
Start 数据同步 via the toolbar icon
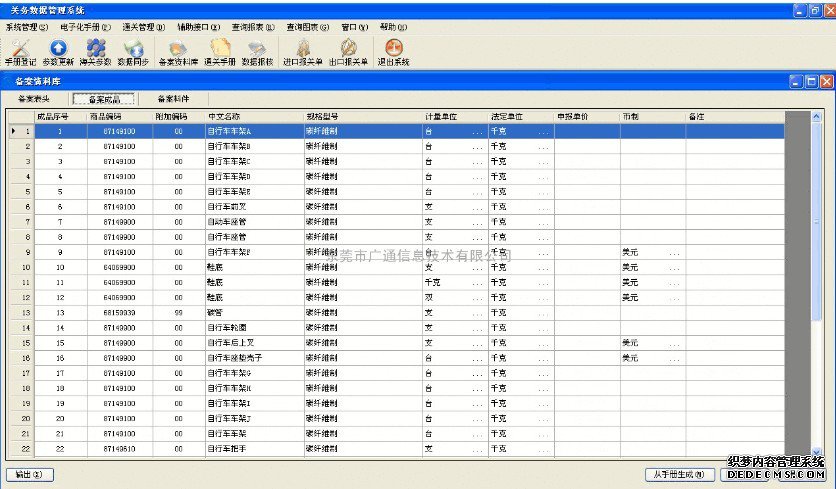(132, 51)
